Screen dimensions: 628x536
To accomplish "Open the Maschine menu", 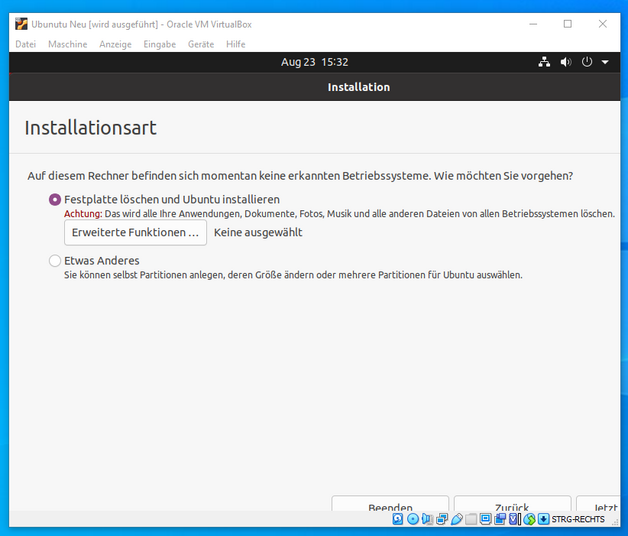I will 67,44.
